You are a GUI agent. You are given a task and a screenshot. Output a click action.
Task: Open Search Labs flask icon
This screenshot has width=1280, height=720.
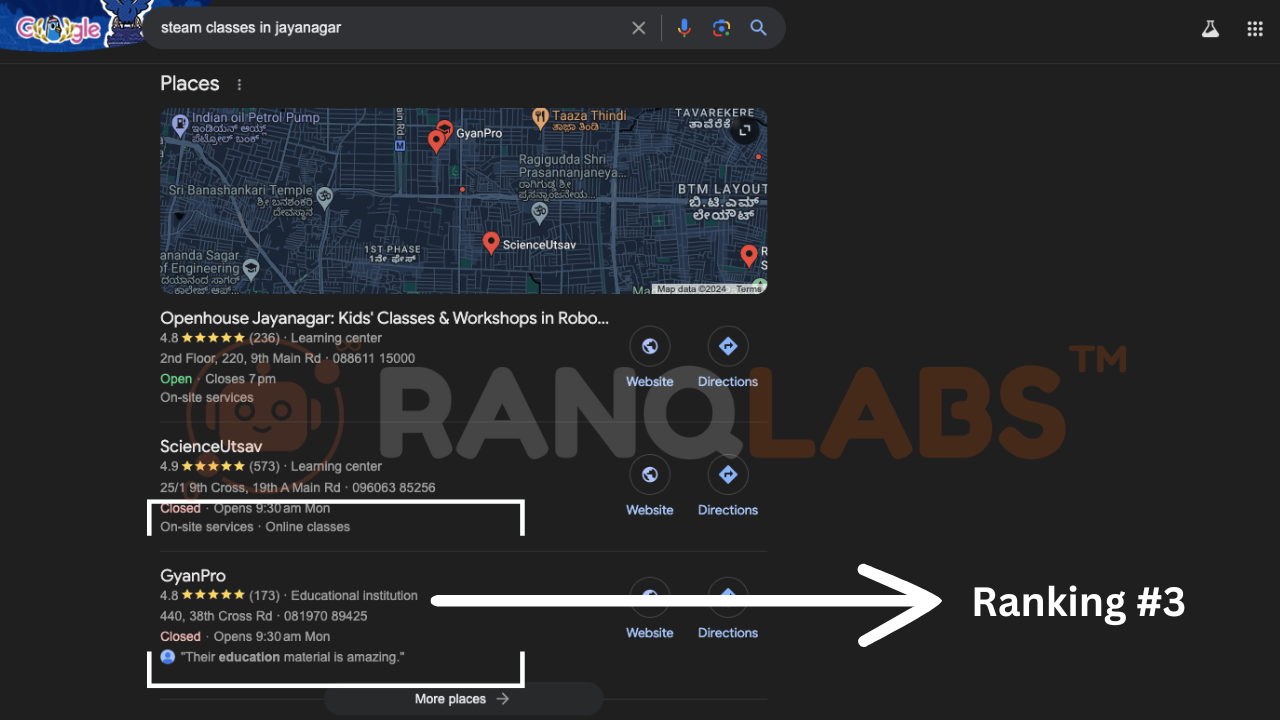point(1210,29)
